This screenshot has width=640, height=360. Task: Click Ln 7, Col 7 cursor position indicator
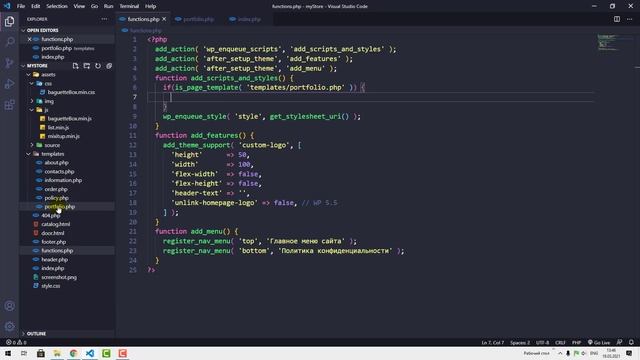pyautogui.click(x=493, y=342)
